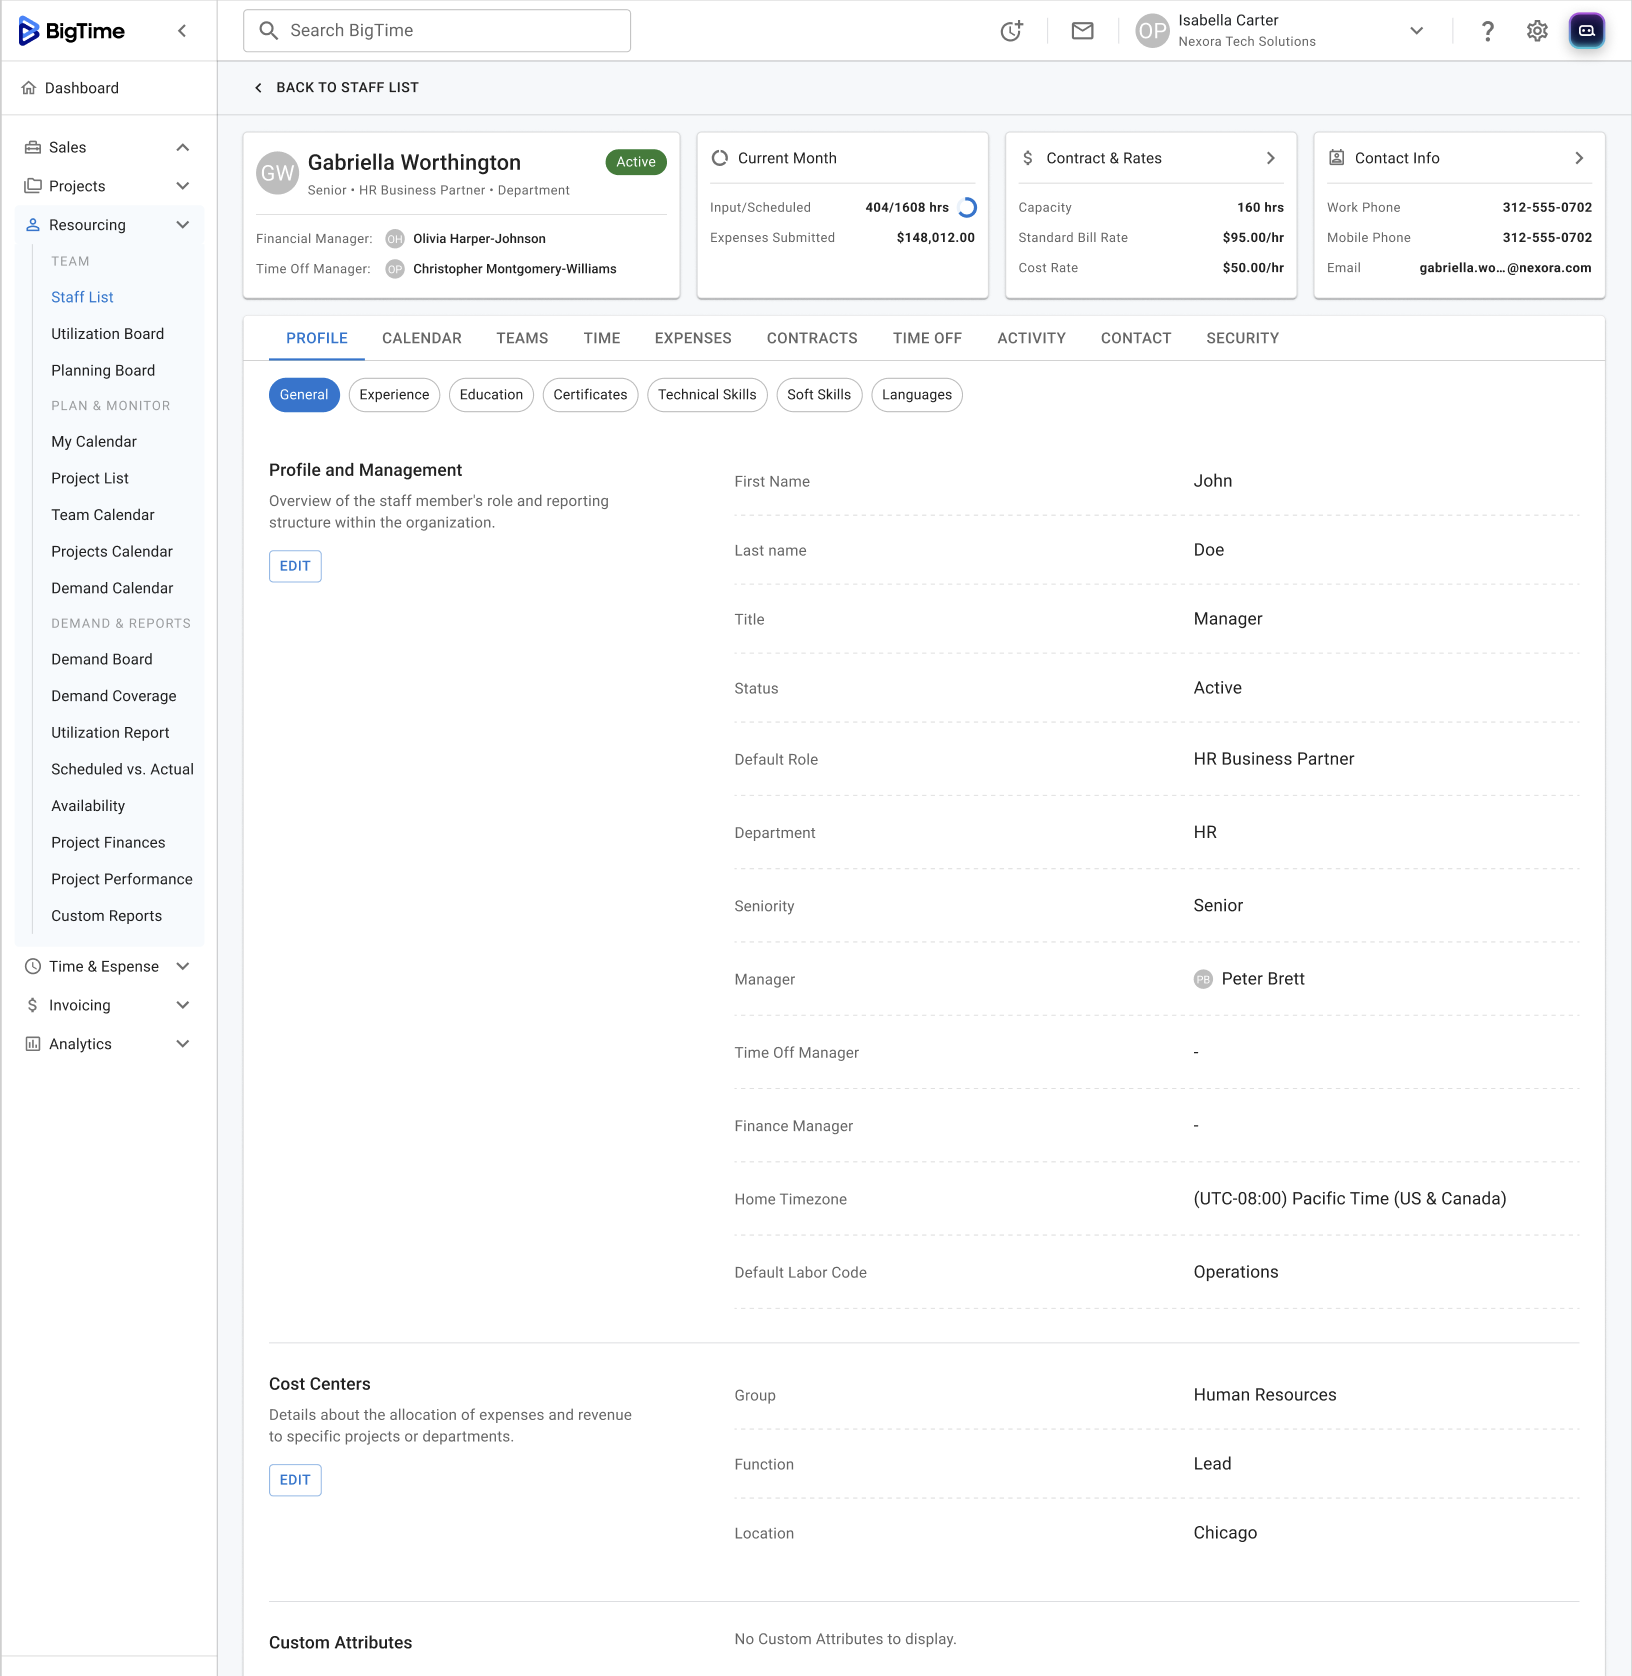The width and height of the screenshot is (1632, 1676).
Task: Collapse sidebar using arrow beside BigTime logo
Action: click(182, 31)
